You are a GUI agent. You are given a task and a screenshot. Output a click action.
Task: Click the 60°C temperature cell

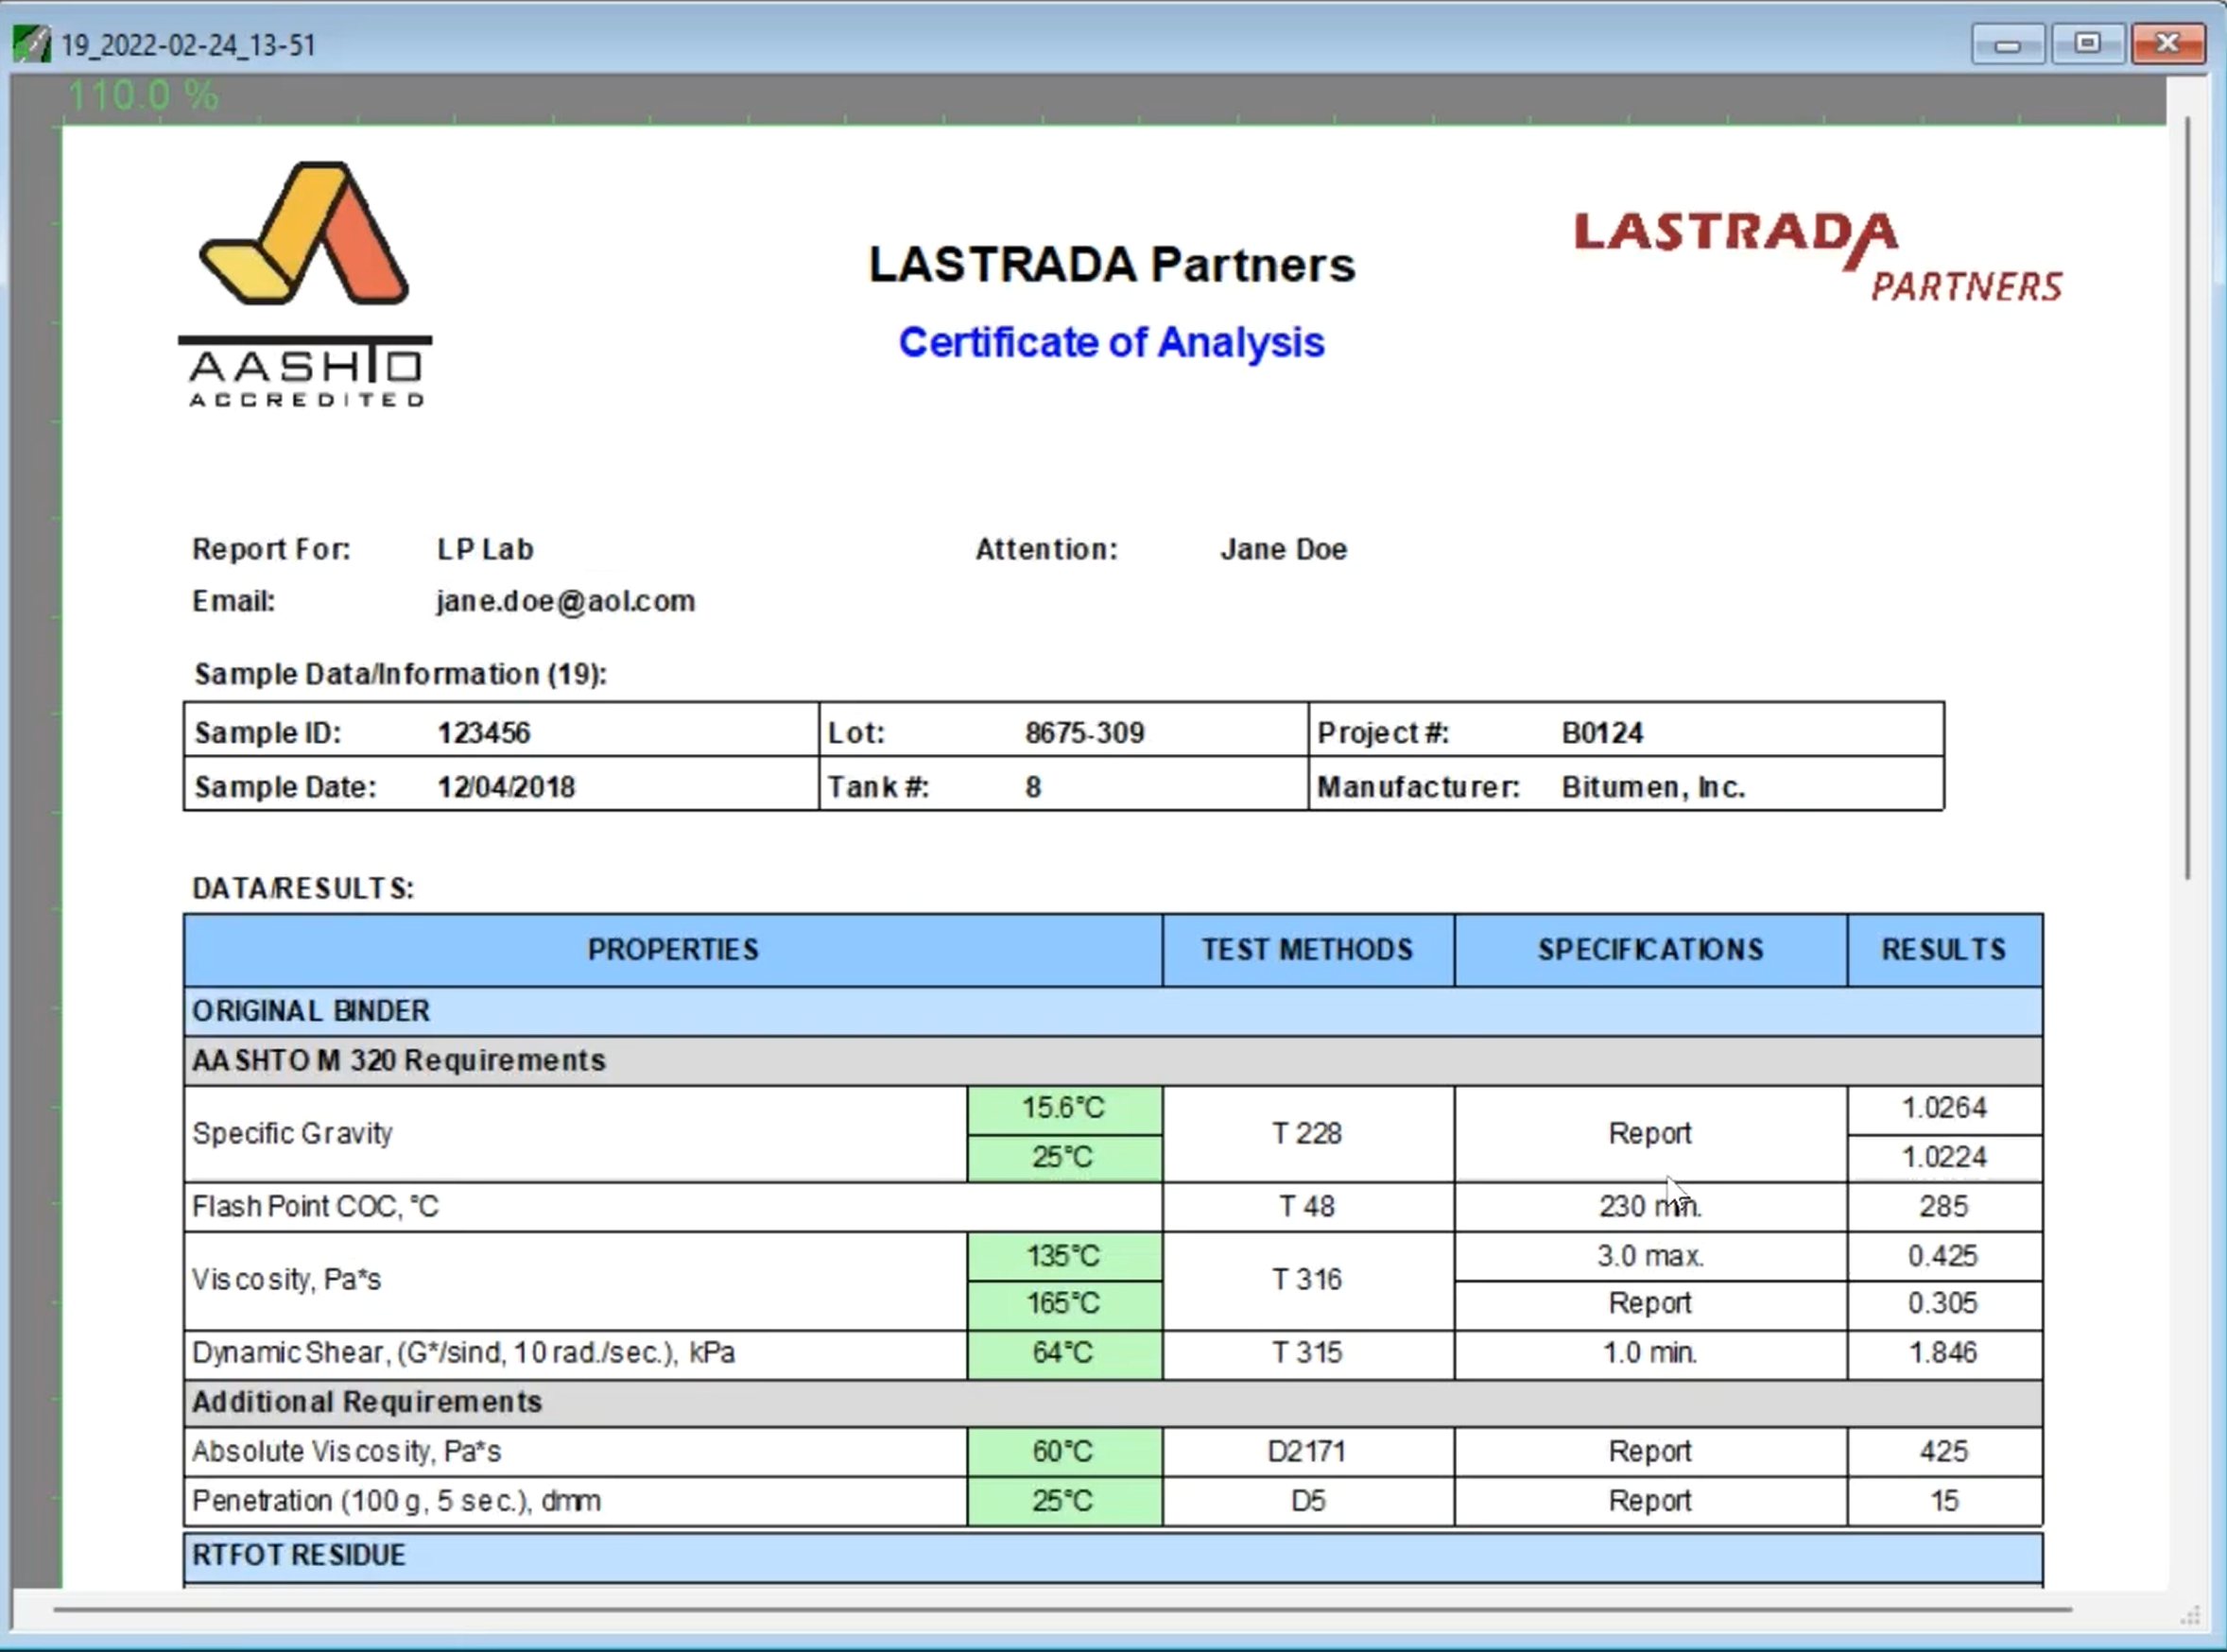click(x=1064, y=1452)
